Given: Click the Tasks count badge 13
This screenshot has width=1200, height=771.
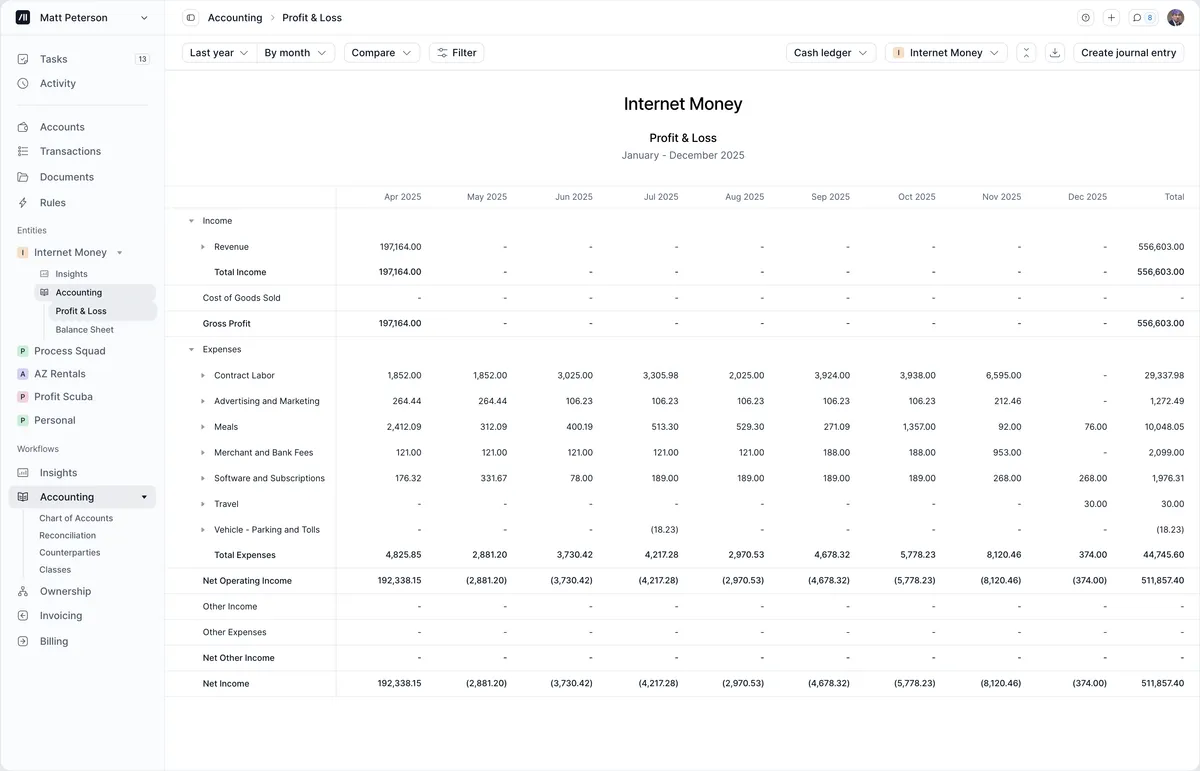Looking at the screenshot, I should (142, 59).
